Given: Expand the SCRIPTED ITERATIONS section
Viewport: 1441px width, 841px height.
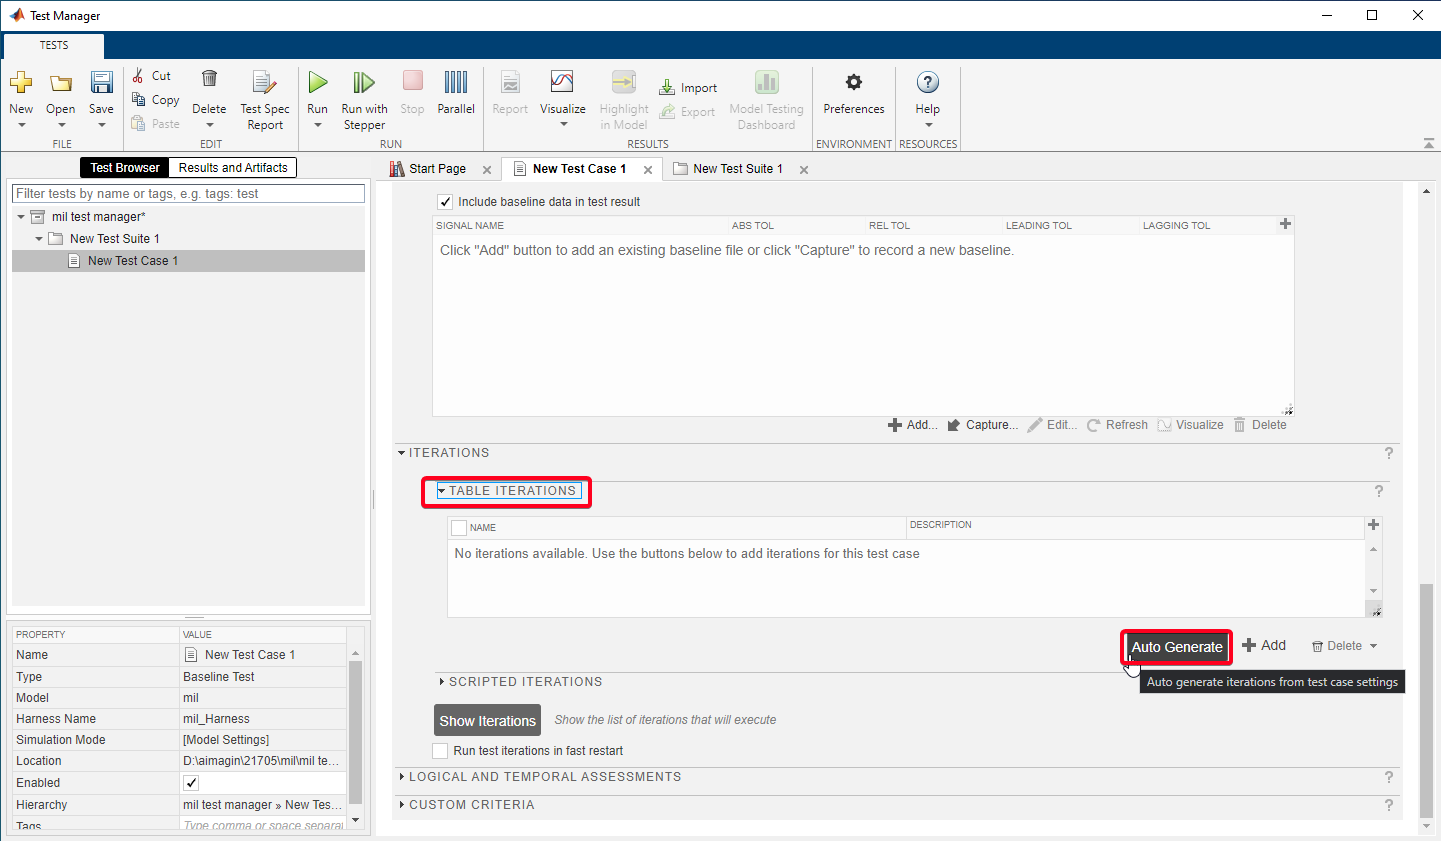Looking at the screenshot, I should [x=442, y=682].
